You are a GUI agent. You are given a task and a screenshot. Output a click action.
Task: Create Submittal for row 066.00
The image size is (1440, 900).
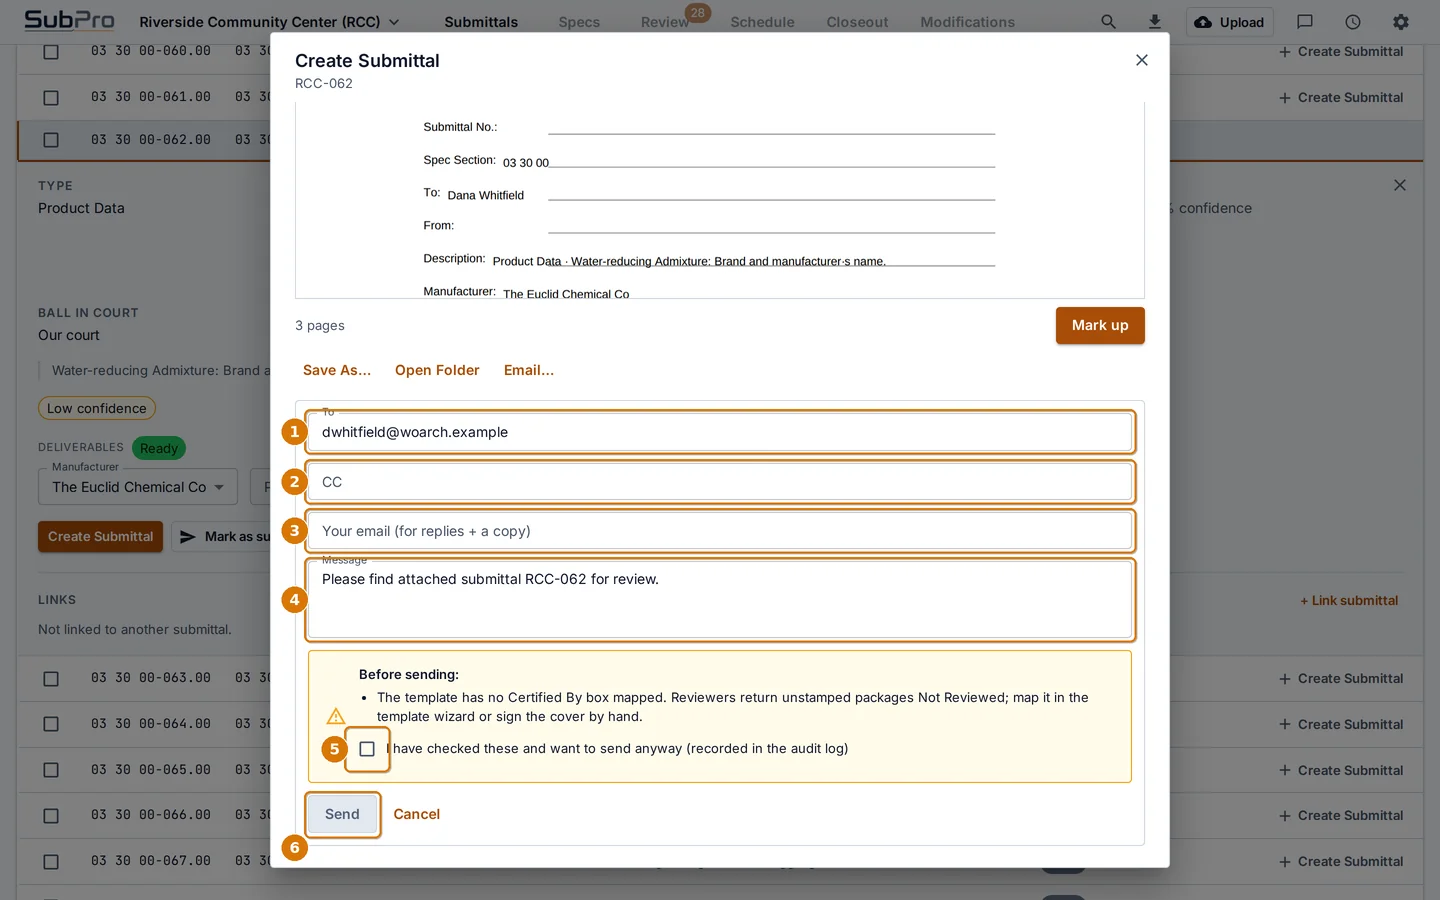tap(1340, 816)
